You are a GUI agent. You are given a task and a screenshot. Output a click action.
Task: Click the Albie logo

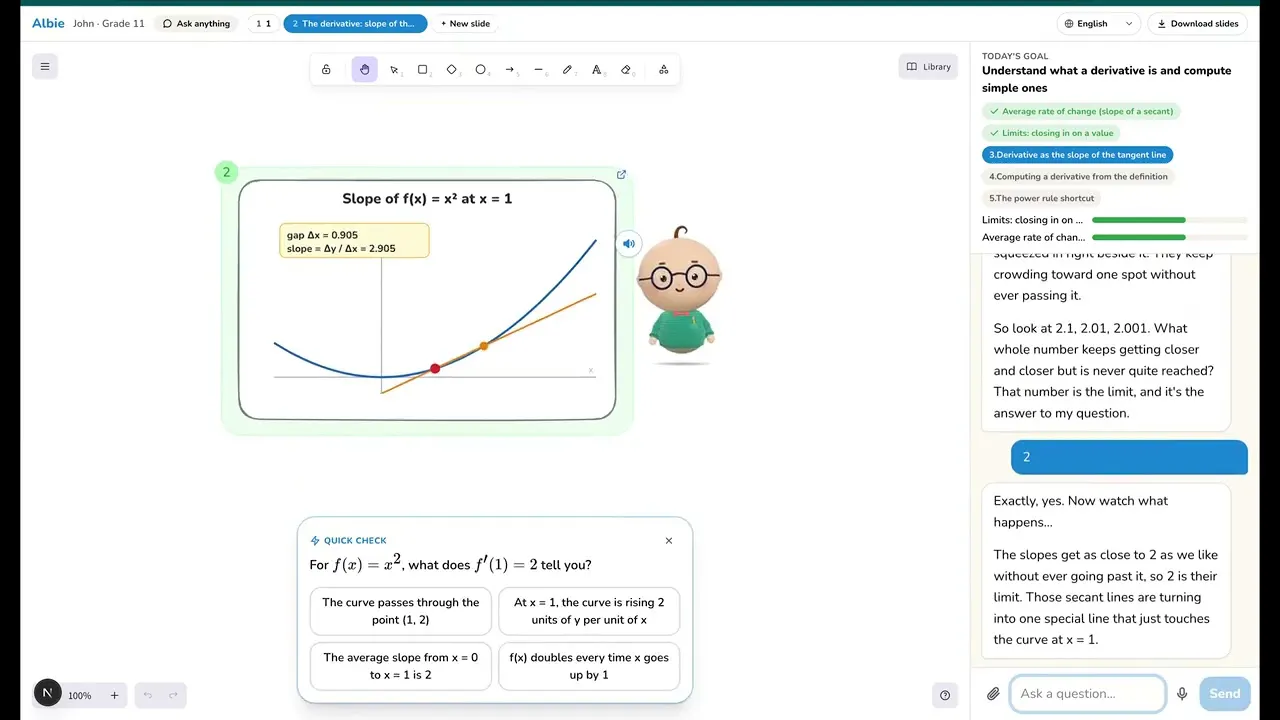point(48,23)
